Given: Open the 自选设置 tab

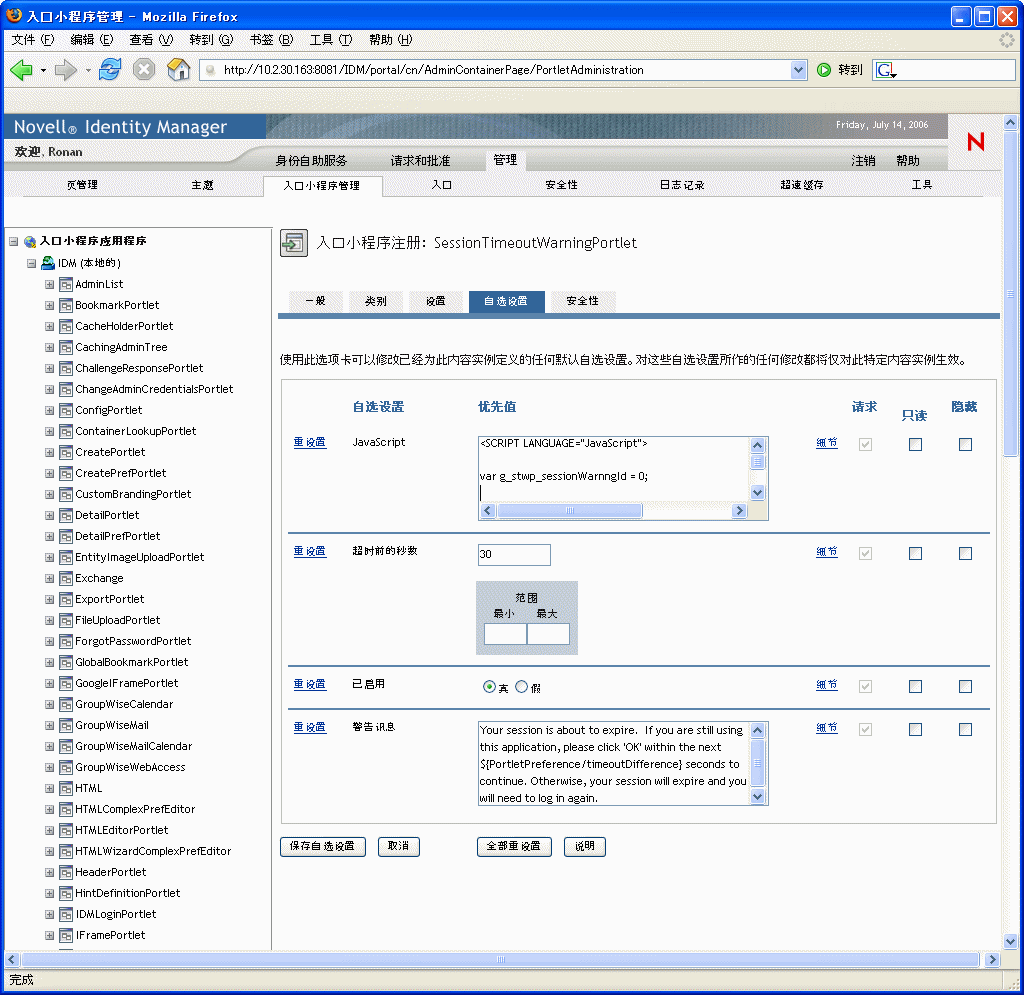Looking at the screenshot, I should point(506,301).
